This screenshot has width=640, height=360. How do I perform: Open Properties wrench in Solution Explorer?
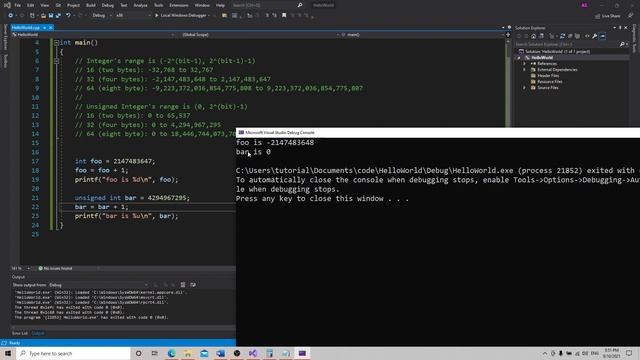click(595, 36)
